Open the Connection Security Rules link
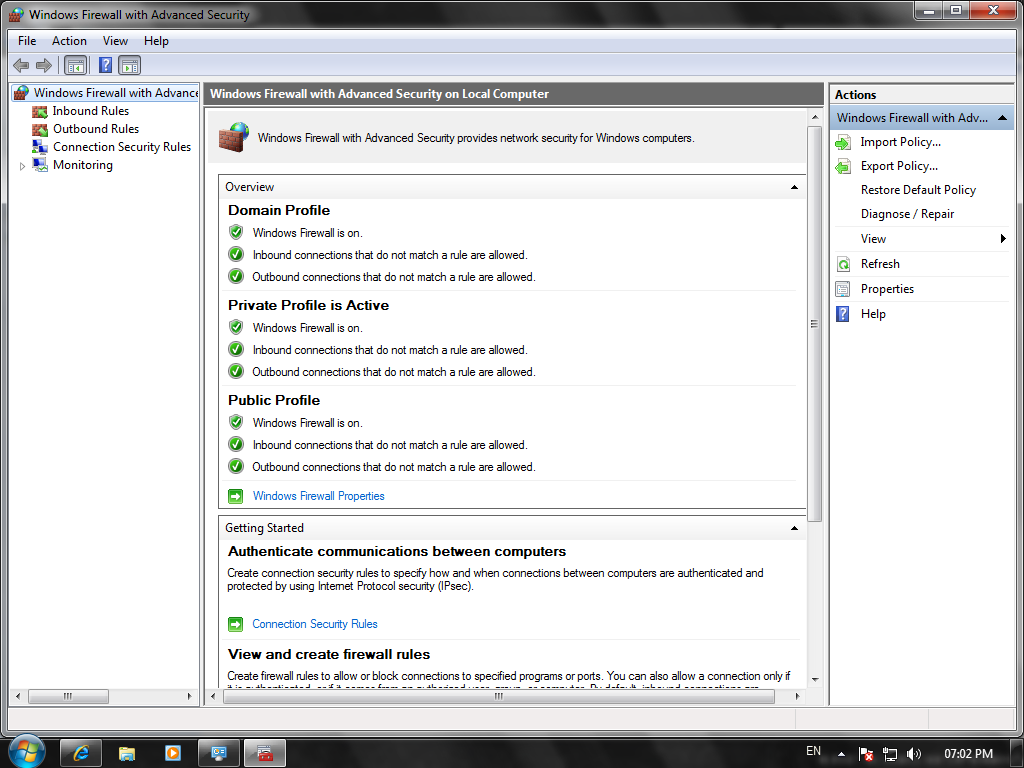This screenshot has height=768, width=1024. (315, 624)
